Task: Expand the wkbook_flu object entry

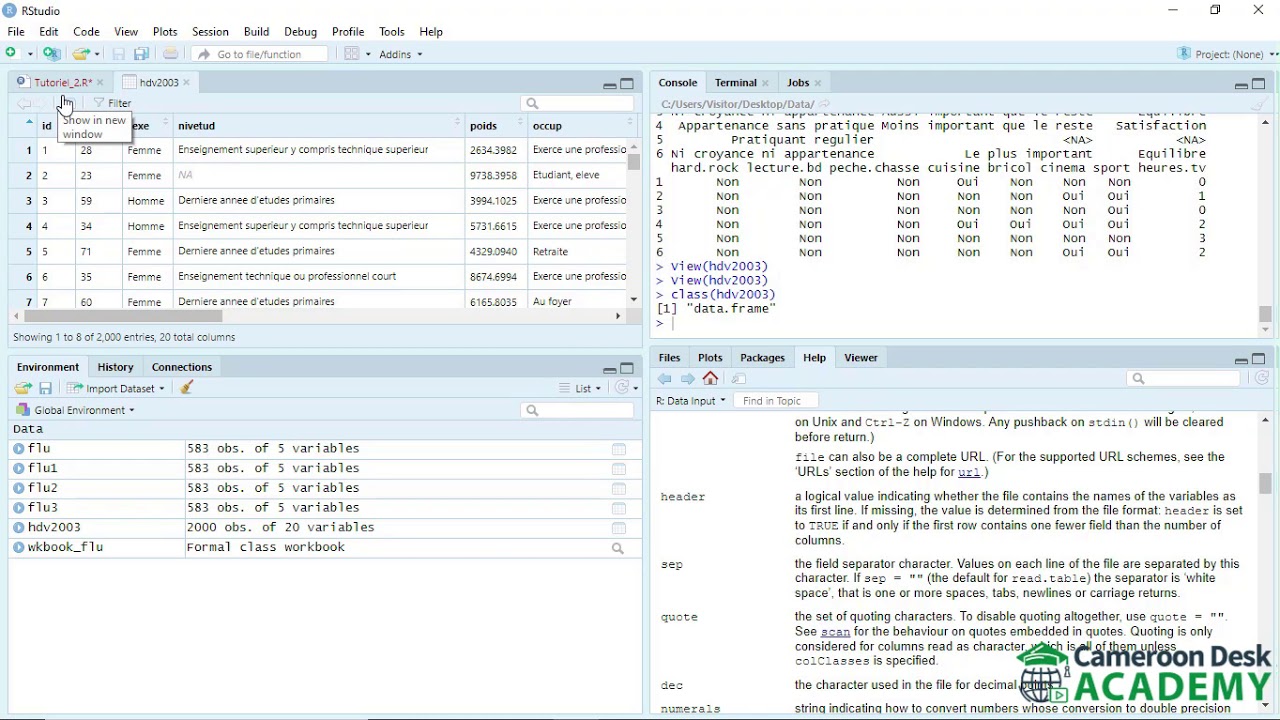Action: click(x=19, y=547)
